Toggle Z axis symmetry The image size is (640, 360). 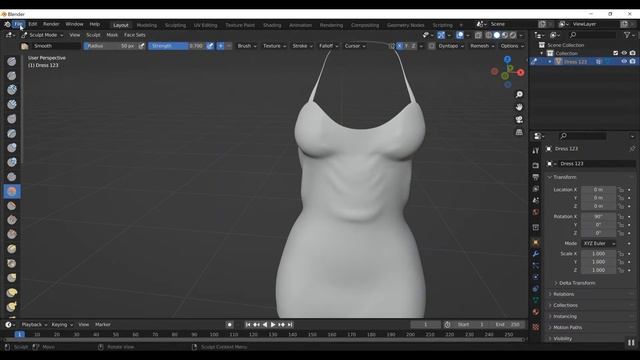tap(413, 46)
